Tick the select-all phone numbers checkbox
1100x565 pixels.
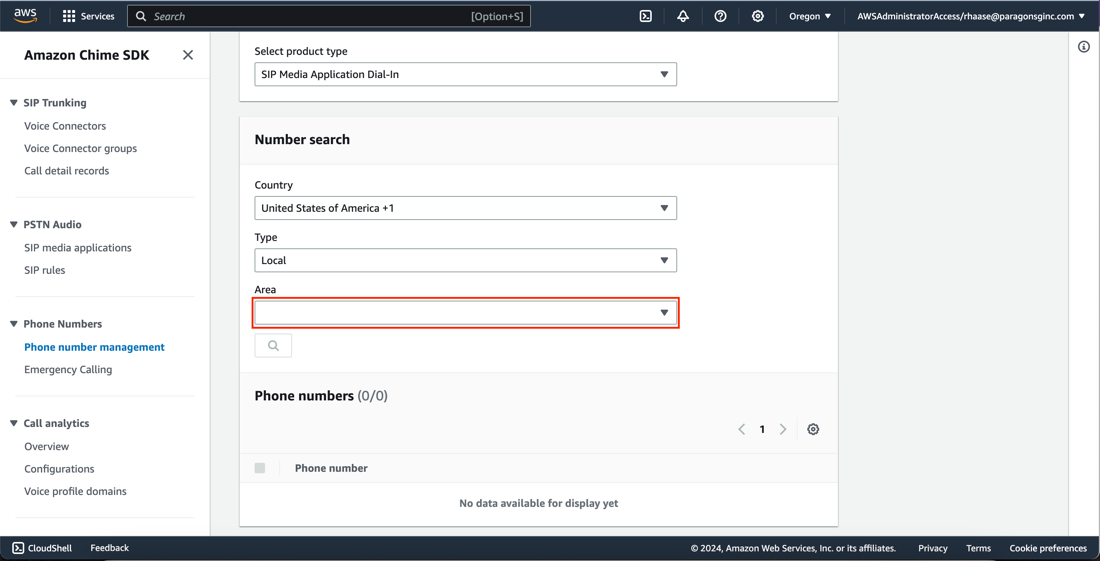[260, 468]
